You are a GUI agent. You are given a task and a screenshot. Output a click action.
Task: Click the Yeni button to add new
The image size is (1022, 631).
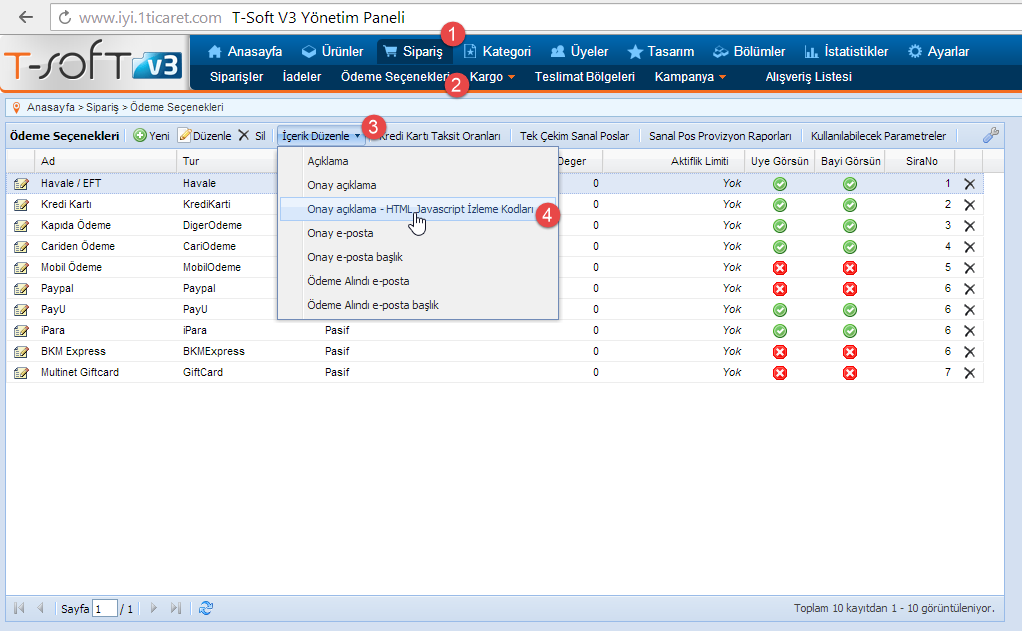pos(151,136)
